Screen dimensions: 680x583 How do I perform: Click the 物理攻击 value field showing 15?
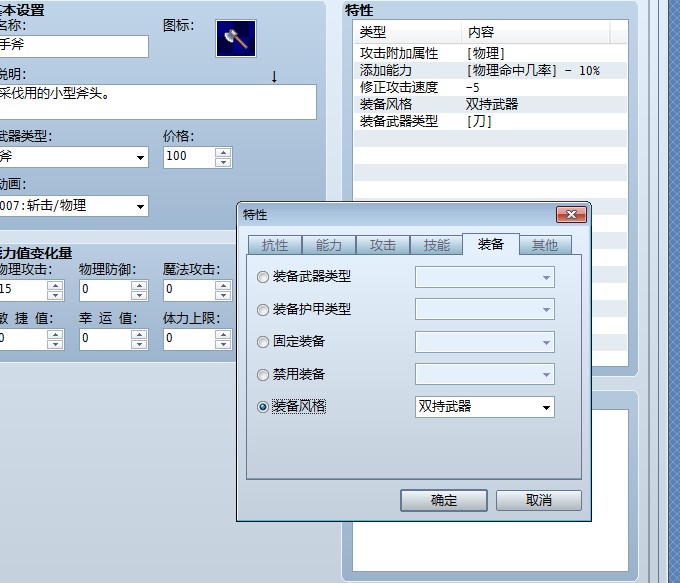[23, 290]
